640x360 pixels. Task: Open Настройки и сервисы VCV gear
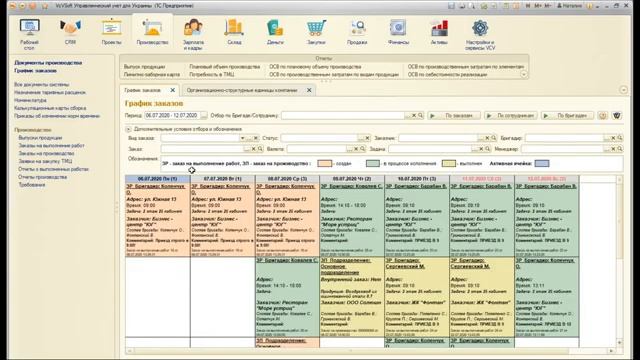pyautogui.click(x=480, y=34)
